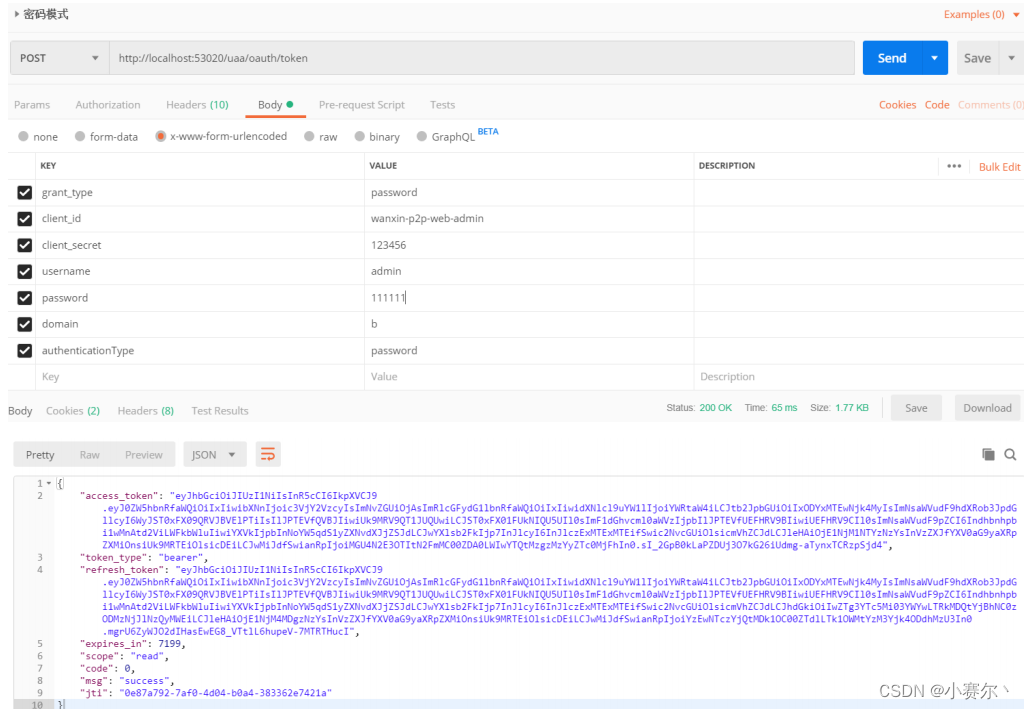This screenshot has height=709, width=1024.
Task: Switch response view to Raw
Action: point(89,454)
